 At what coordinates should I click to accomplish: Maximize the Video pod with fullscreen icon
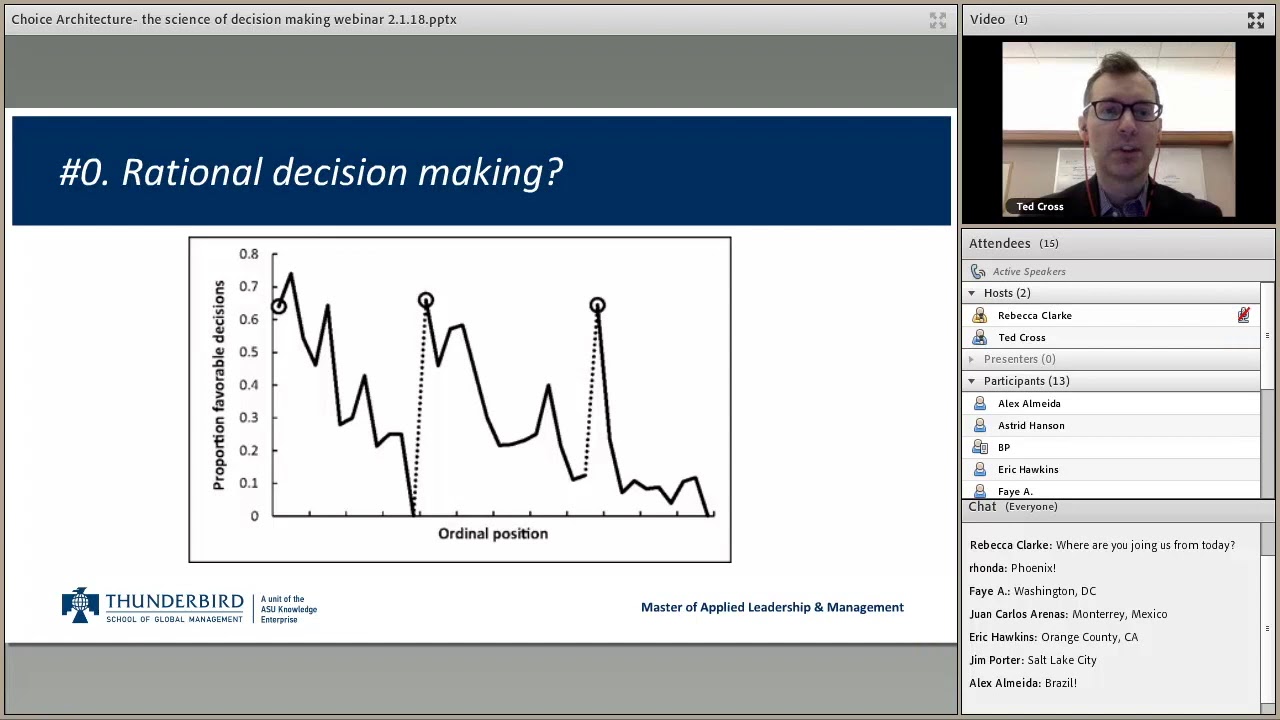1255,19
